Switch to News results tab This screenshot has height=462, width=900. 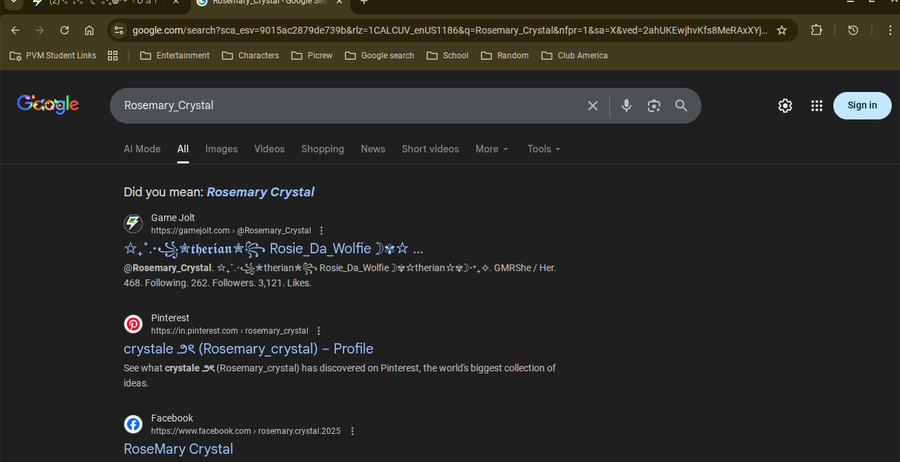pyautogui.click(x=373, y=149)
